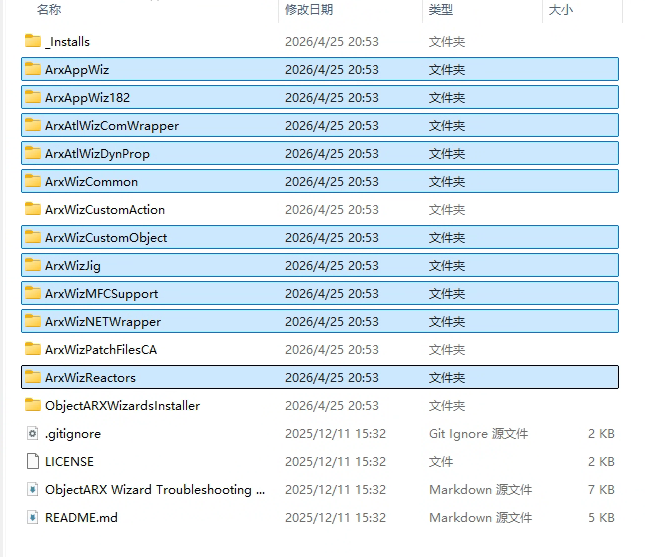Click the 文件夹 type of ArxWizReactors

[447, 377]
